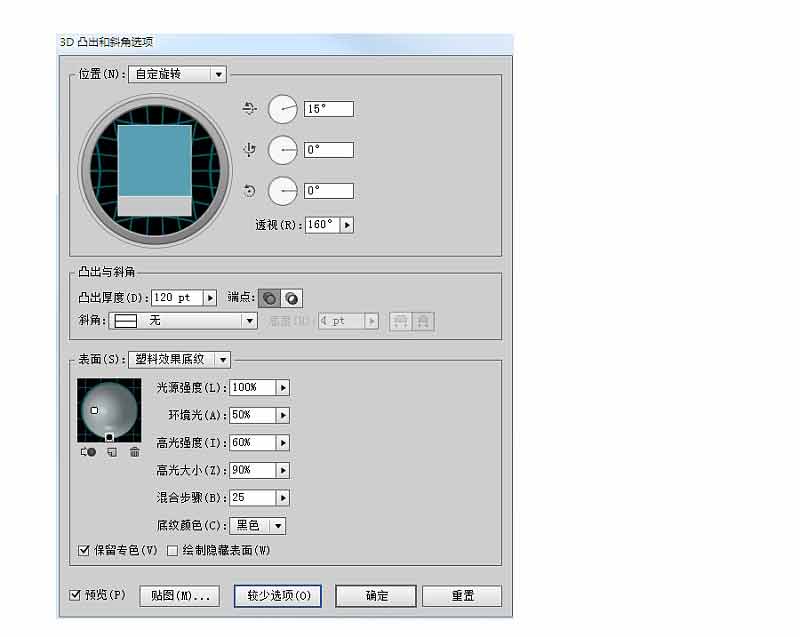Open the bevel shape dropdown
Viewport: 800px width, 637px height.
tap(183, 321)
